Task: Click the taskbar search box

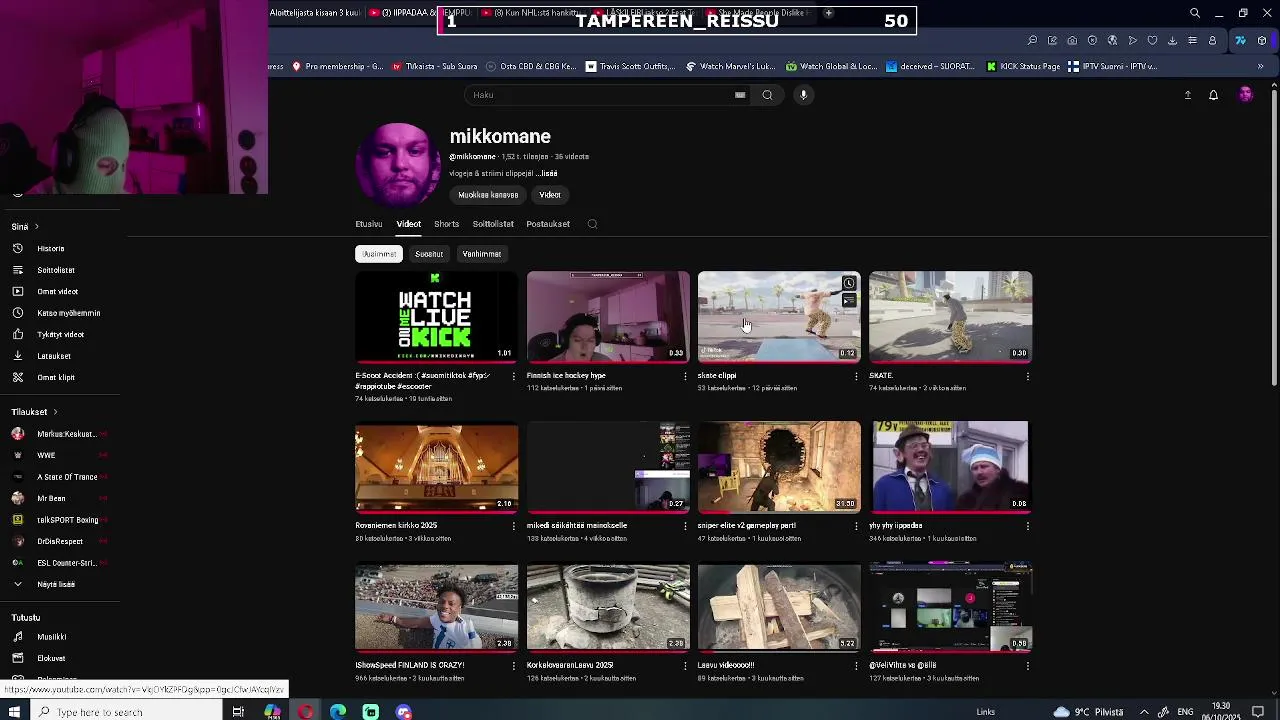Action: [125, 712]
